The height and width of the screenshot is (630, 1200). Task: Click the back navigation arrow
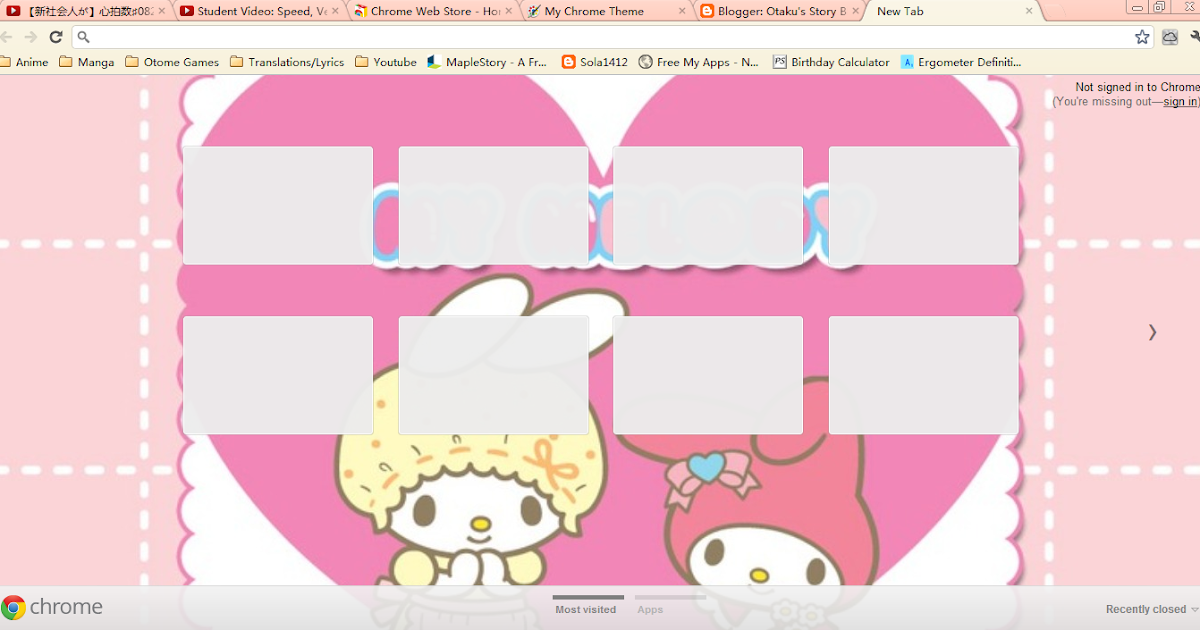tap(6, 37)
